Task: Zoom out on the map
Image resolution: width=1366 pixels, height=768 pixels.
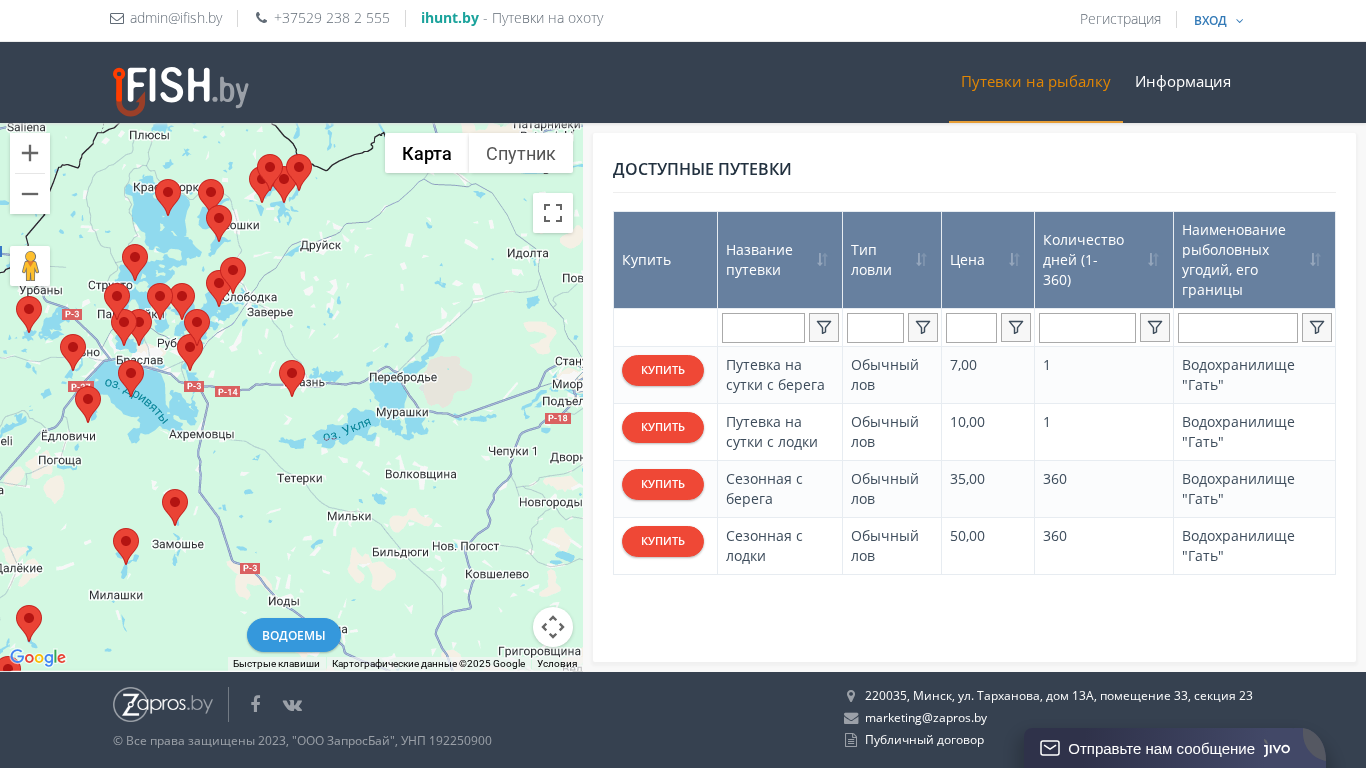Action: click(x=30, y=194)
